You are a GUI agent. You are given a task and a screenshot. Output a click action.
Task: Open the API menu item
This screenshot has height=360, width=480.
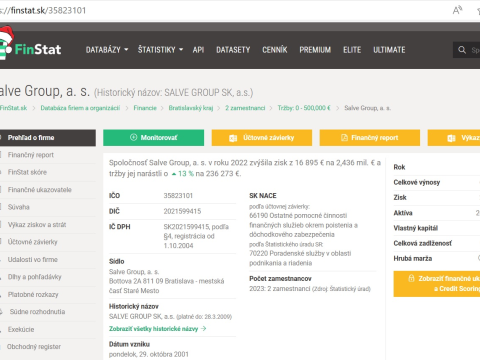(198, 50)
